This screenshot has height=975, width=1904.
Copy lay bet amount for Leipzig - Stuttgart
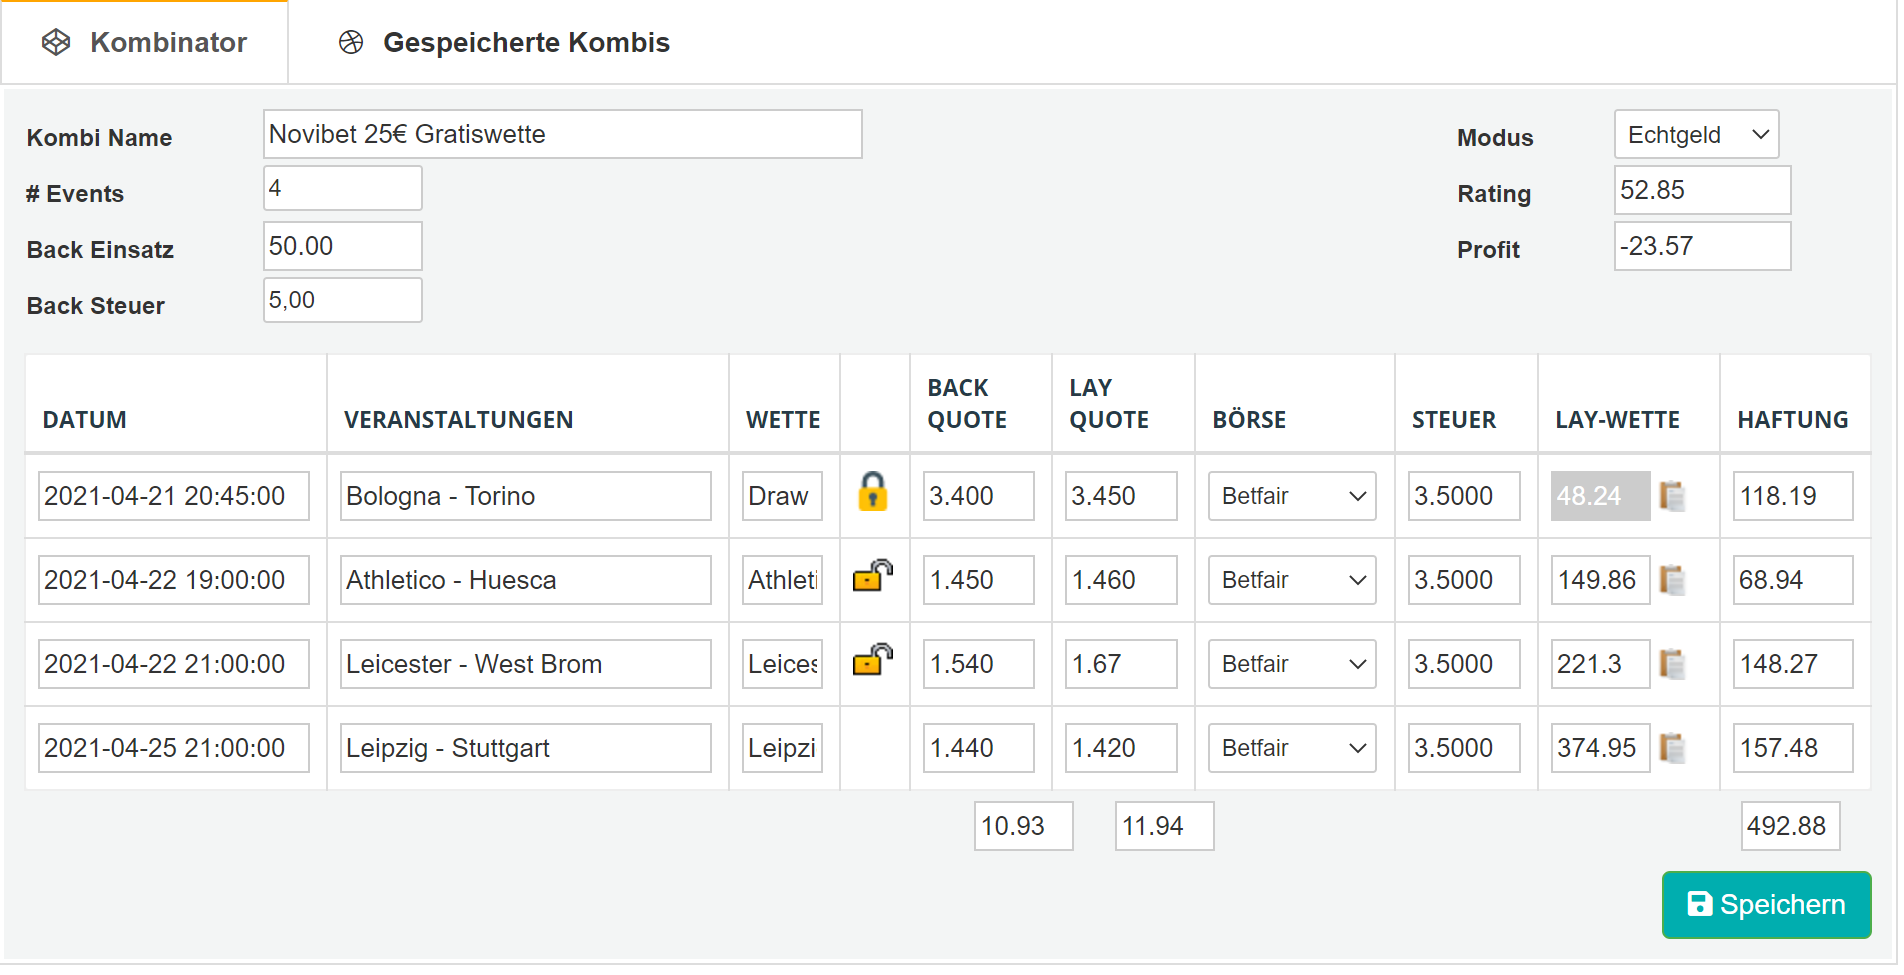(1672, 748)
